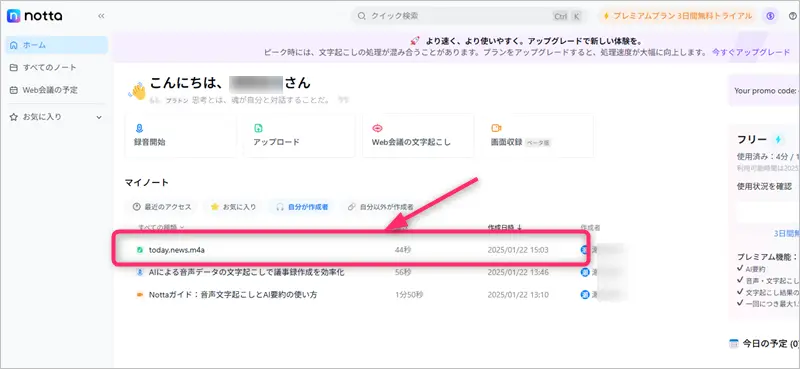
Task: Select the お気に入り filter tab with star
Action: (x=233, y=207)
